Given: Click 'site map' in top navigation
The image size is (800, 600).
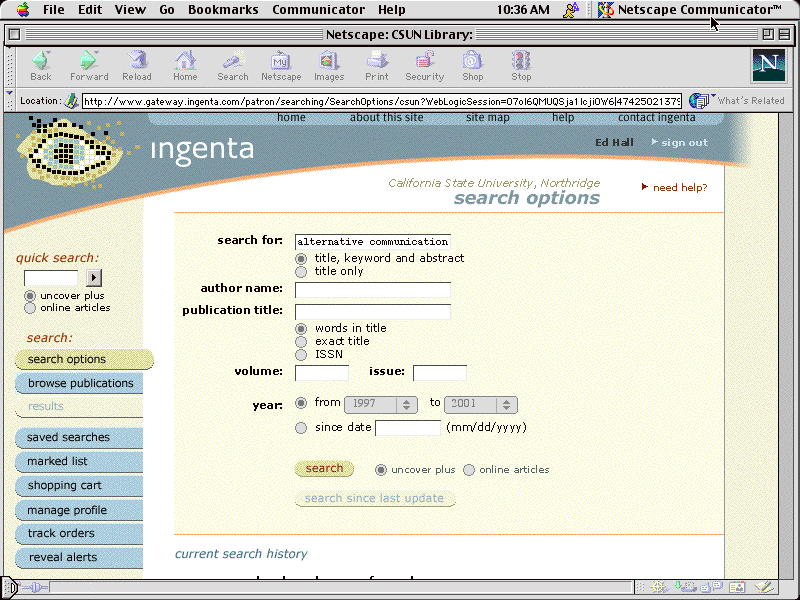Looking at the screenshot, I should 488,118.
